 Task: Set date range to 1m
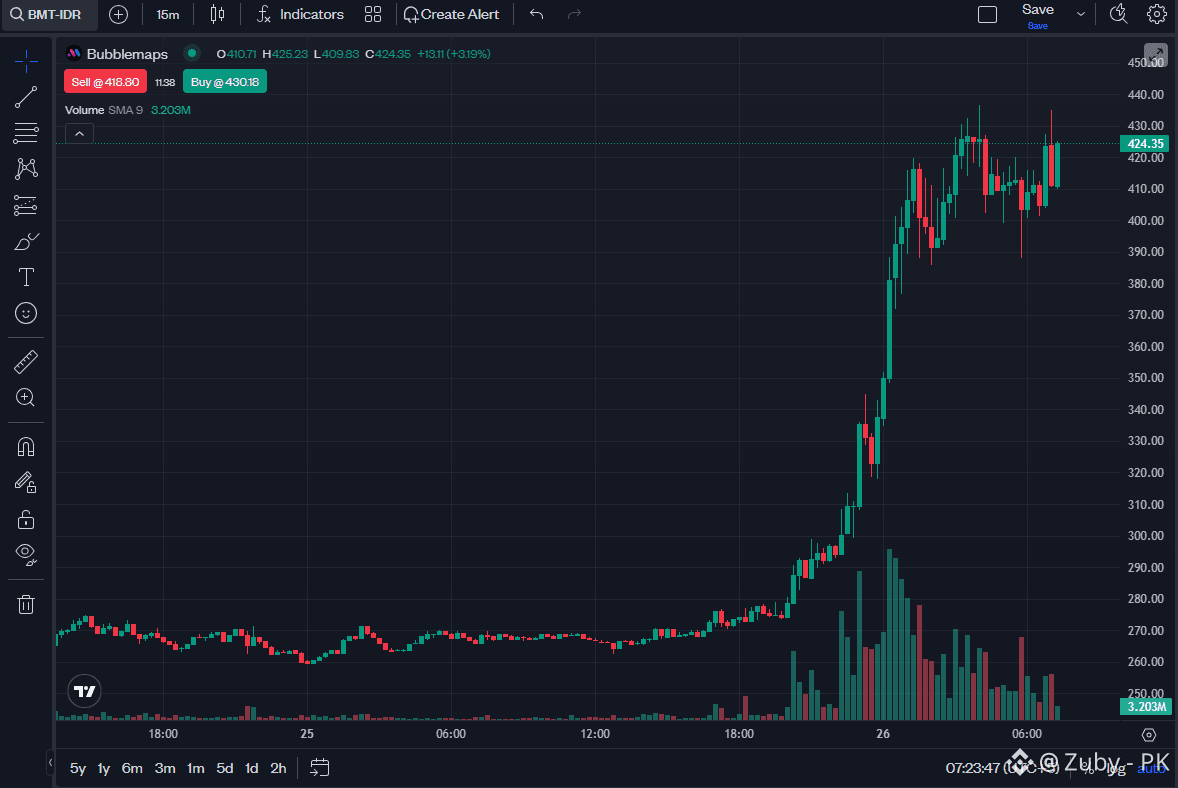click(x=195, y=768)
